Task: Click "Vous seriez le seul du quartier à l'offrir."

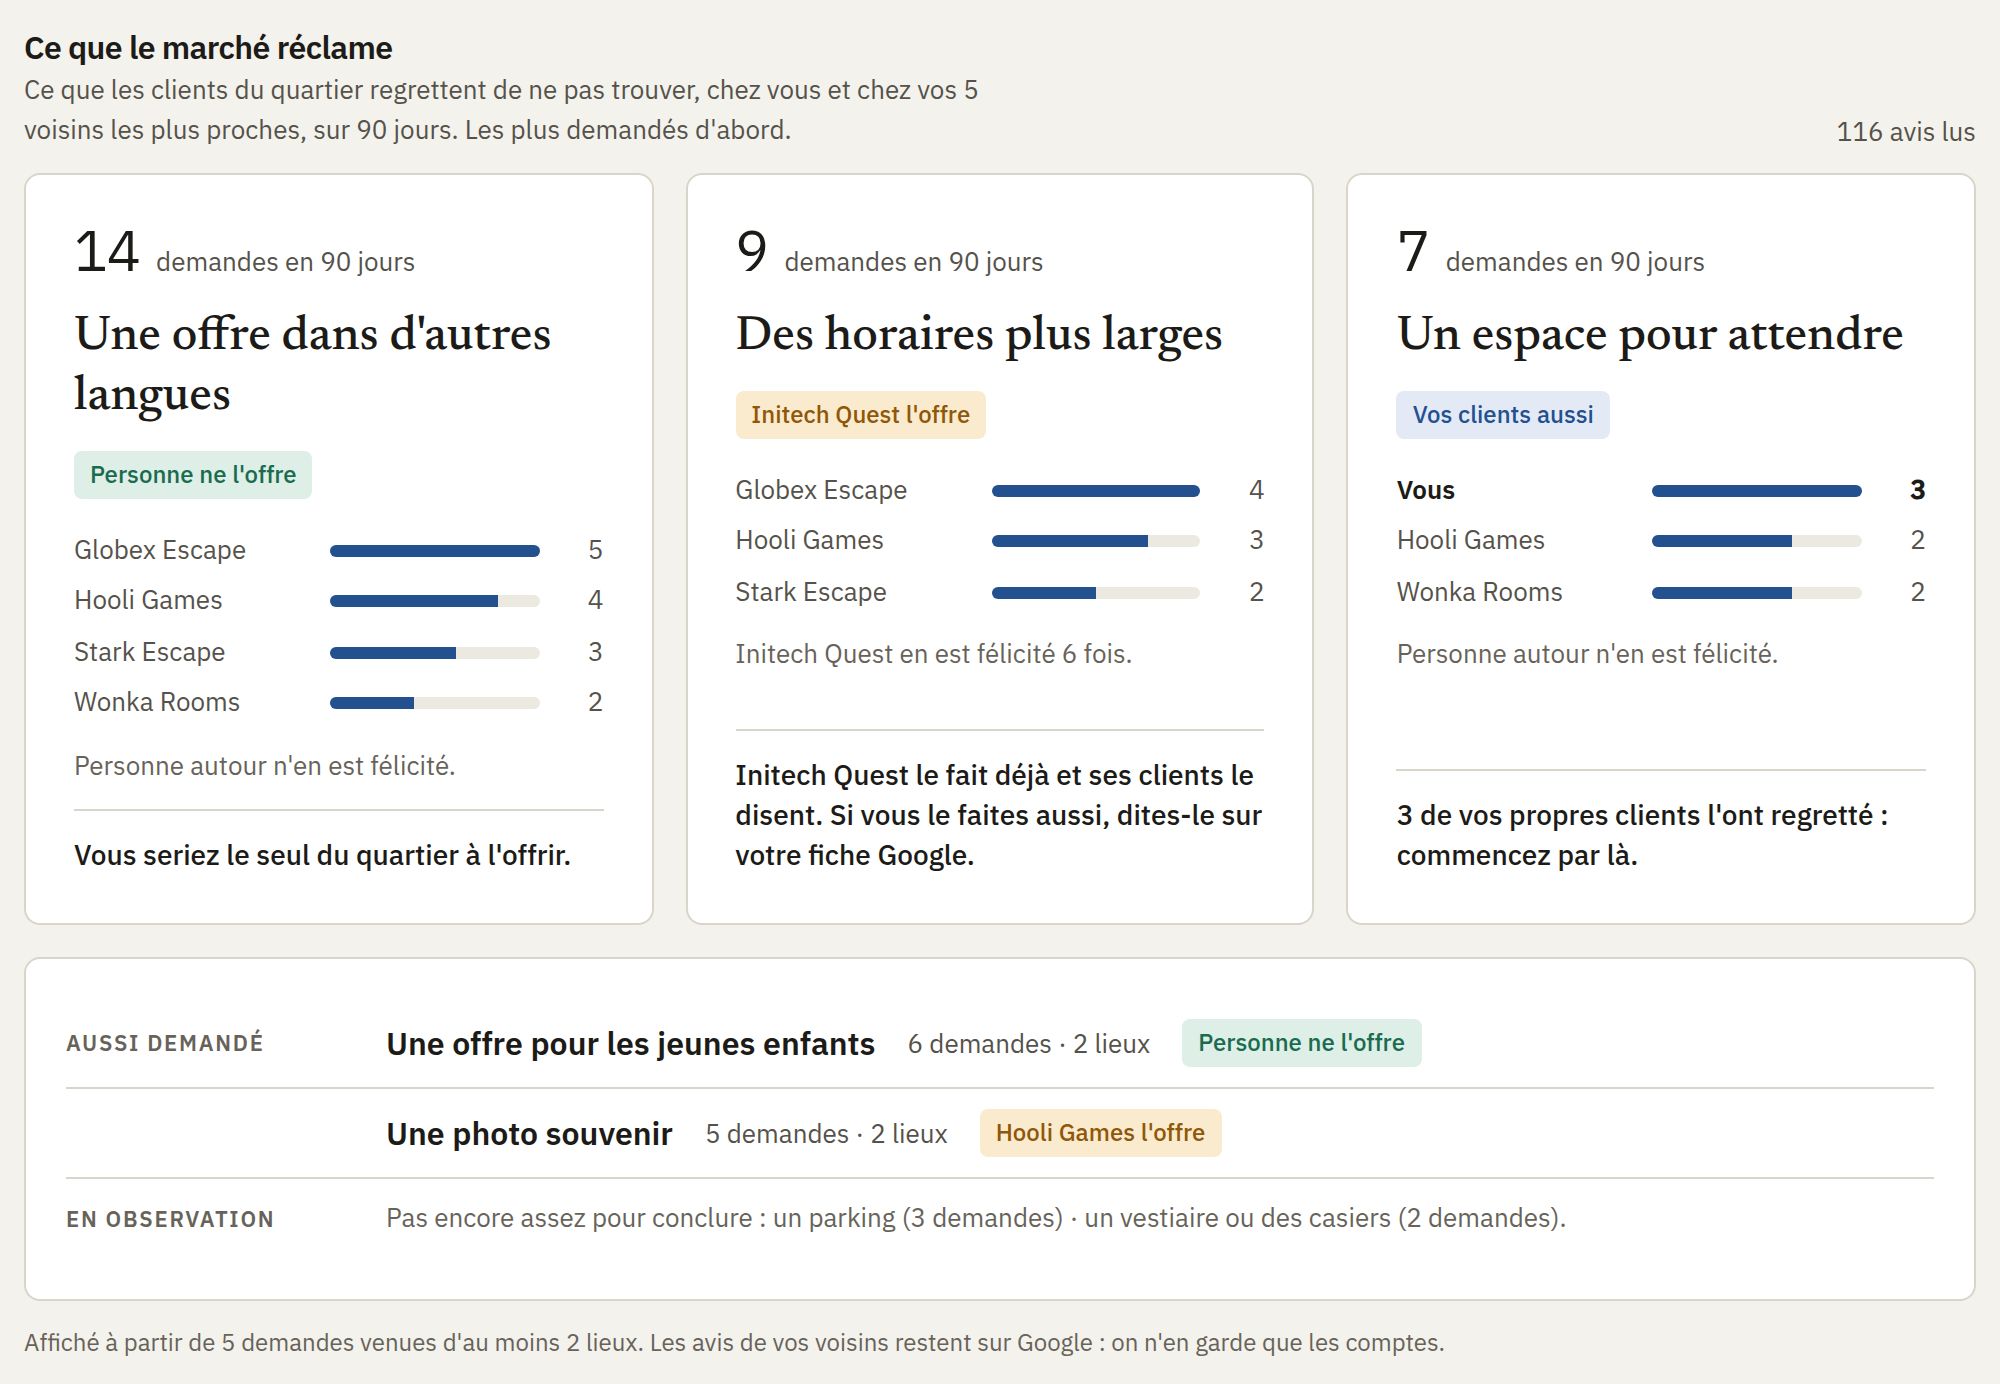Action: pyautogui.click(x=323, y=856)
